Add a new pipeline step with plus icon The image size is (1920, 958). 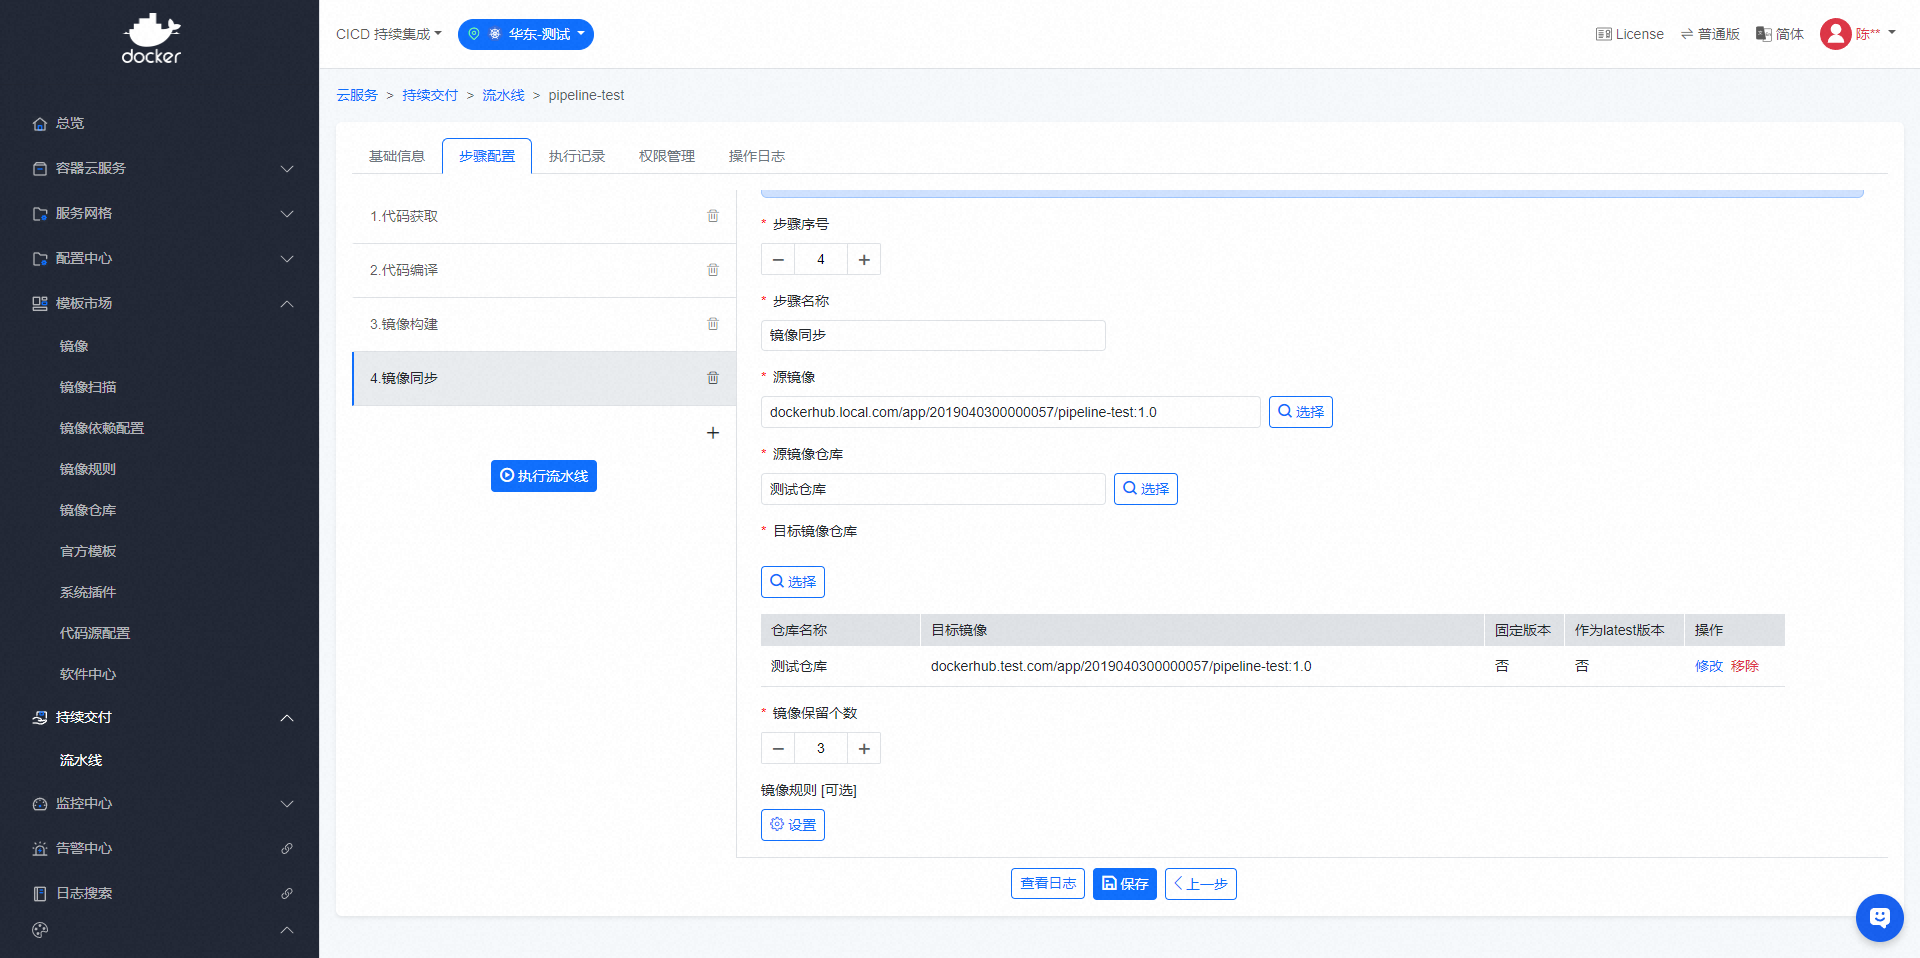[x=713, y=433]
